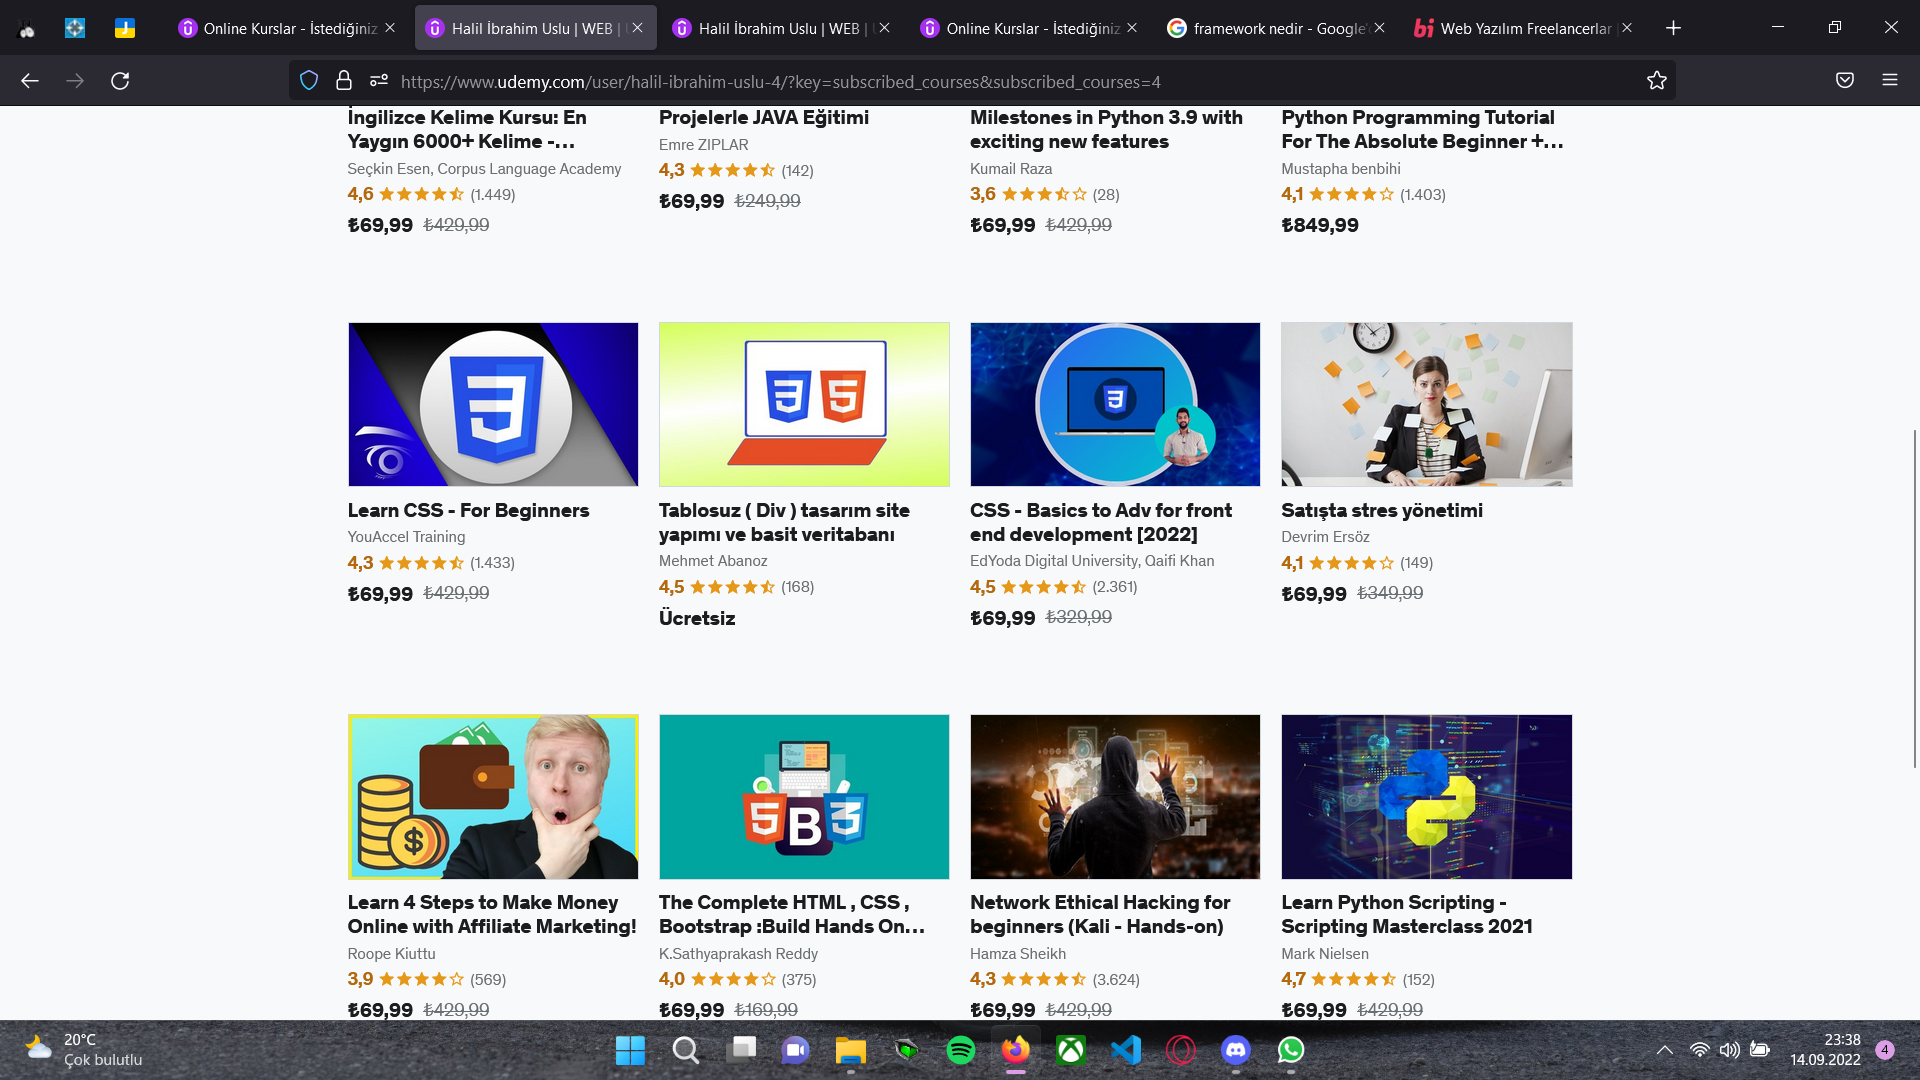Open Satışta stres yönetimi course thumbnail
The height and width of the screenshot is (1080, 1920).
1426,404
